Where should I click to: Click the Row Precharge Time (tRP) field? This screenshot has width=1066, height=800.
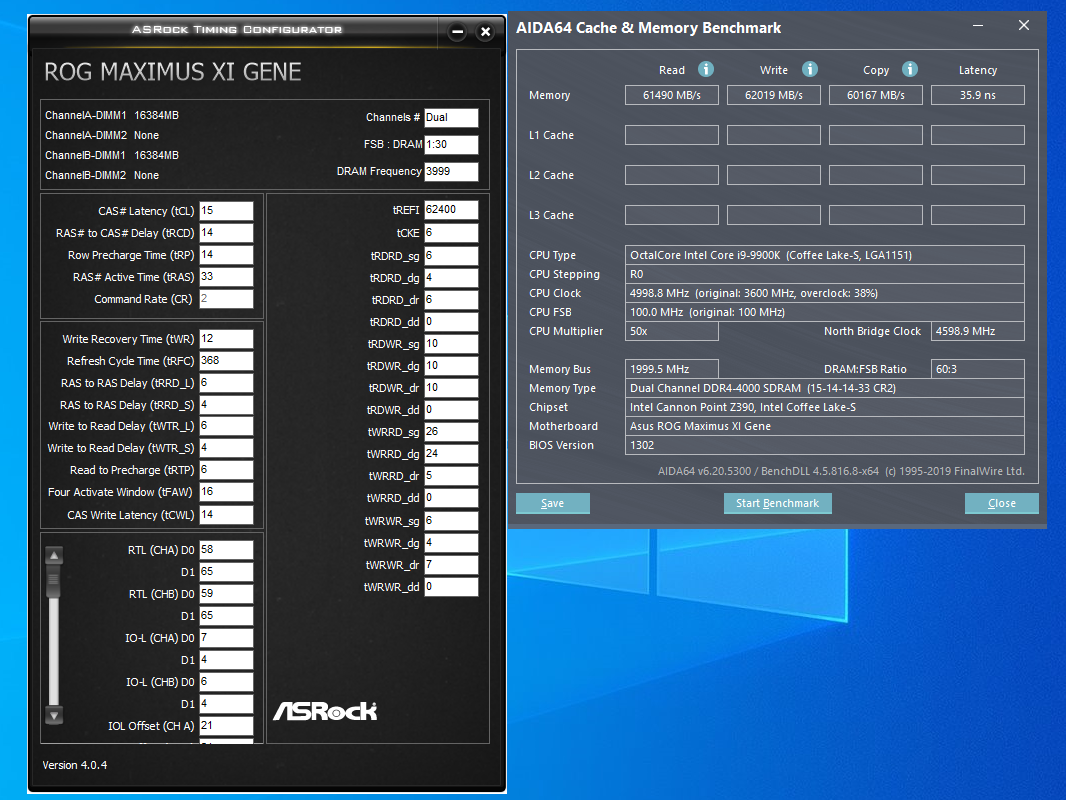click(226, 255)
